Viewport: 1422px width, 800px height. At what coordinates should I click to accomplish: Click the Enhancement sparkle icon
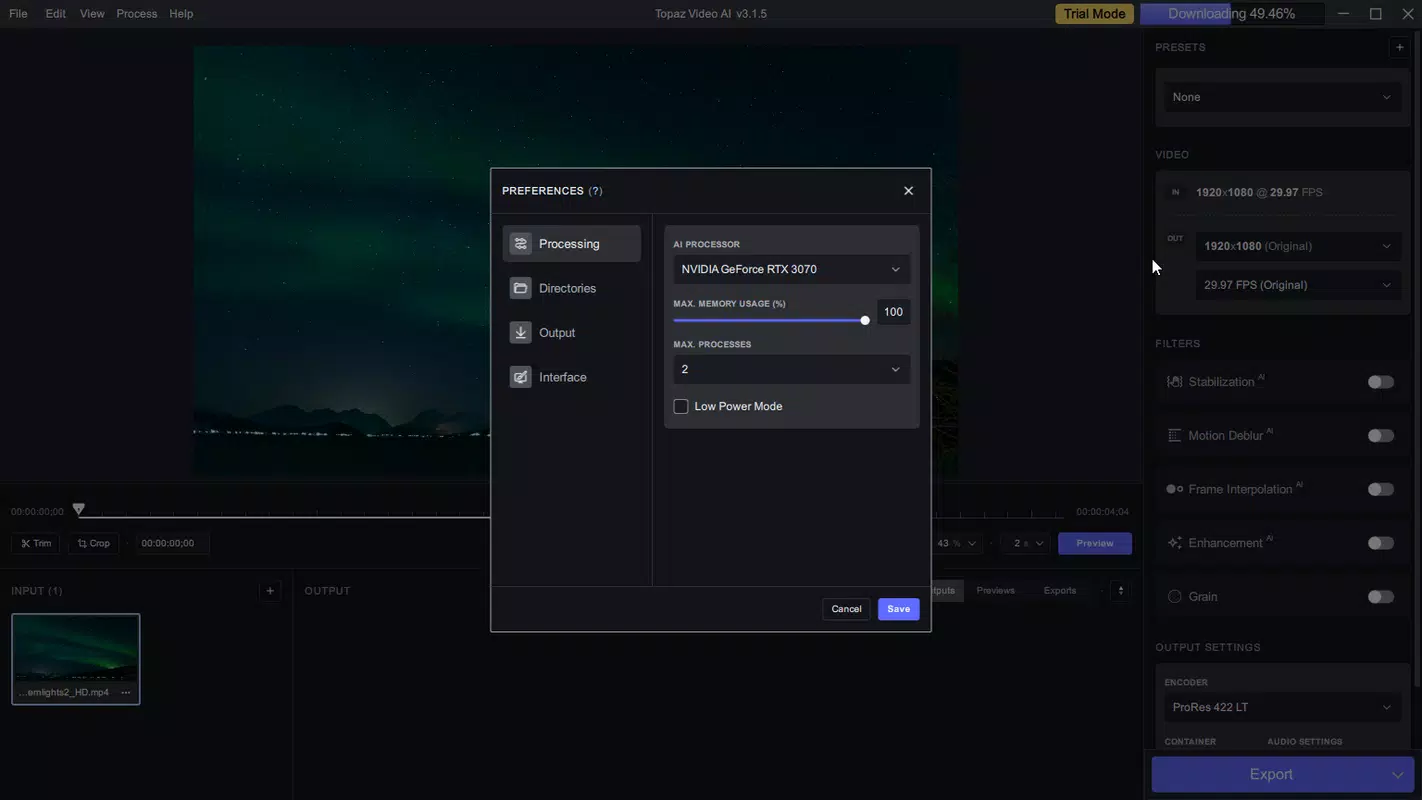[1173, 542]
